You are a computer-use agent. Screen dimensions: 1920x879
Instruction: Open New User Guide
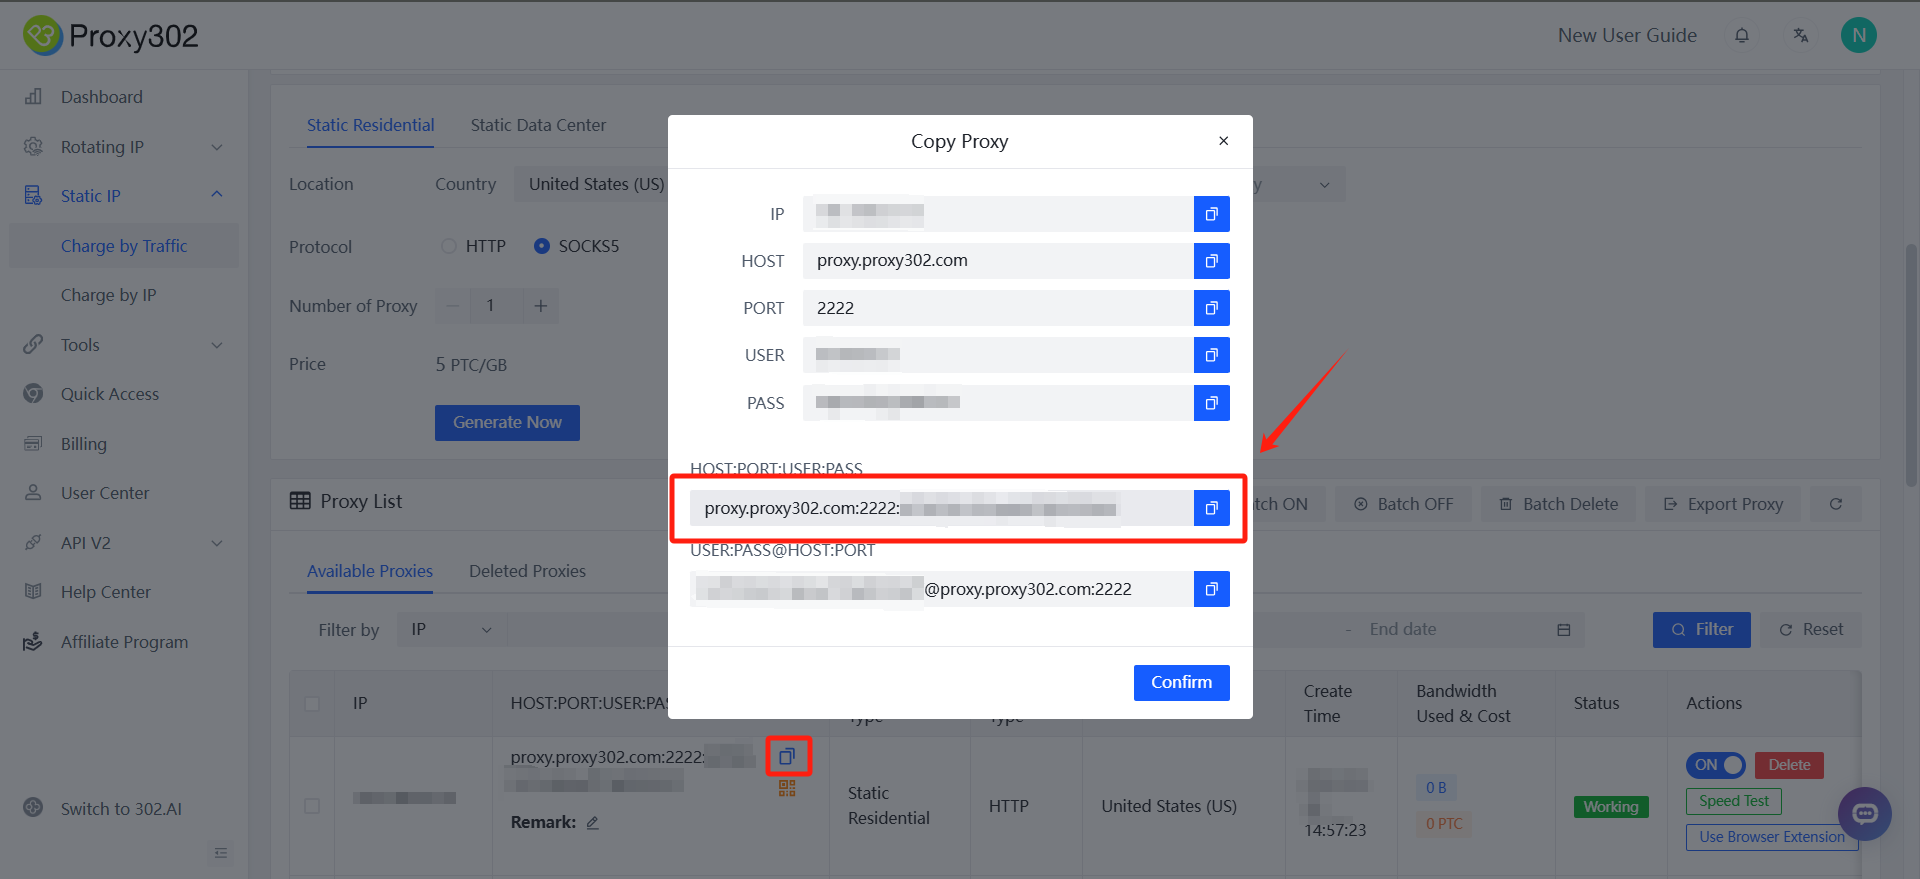pos(1627,36)
